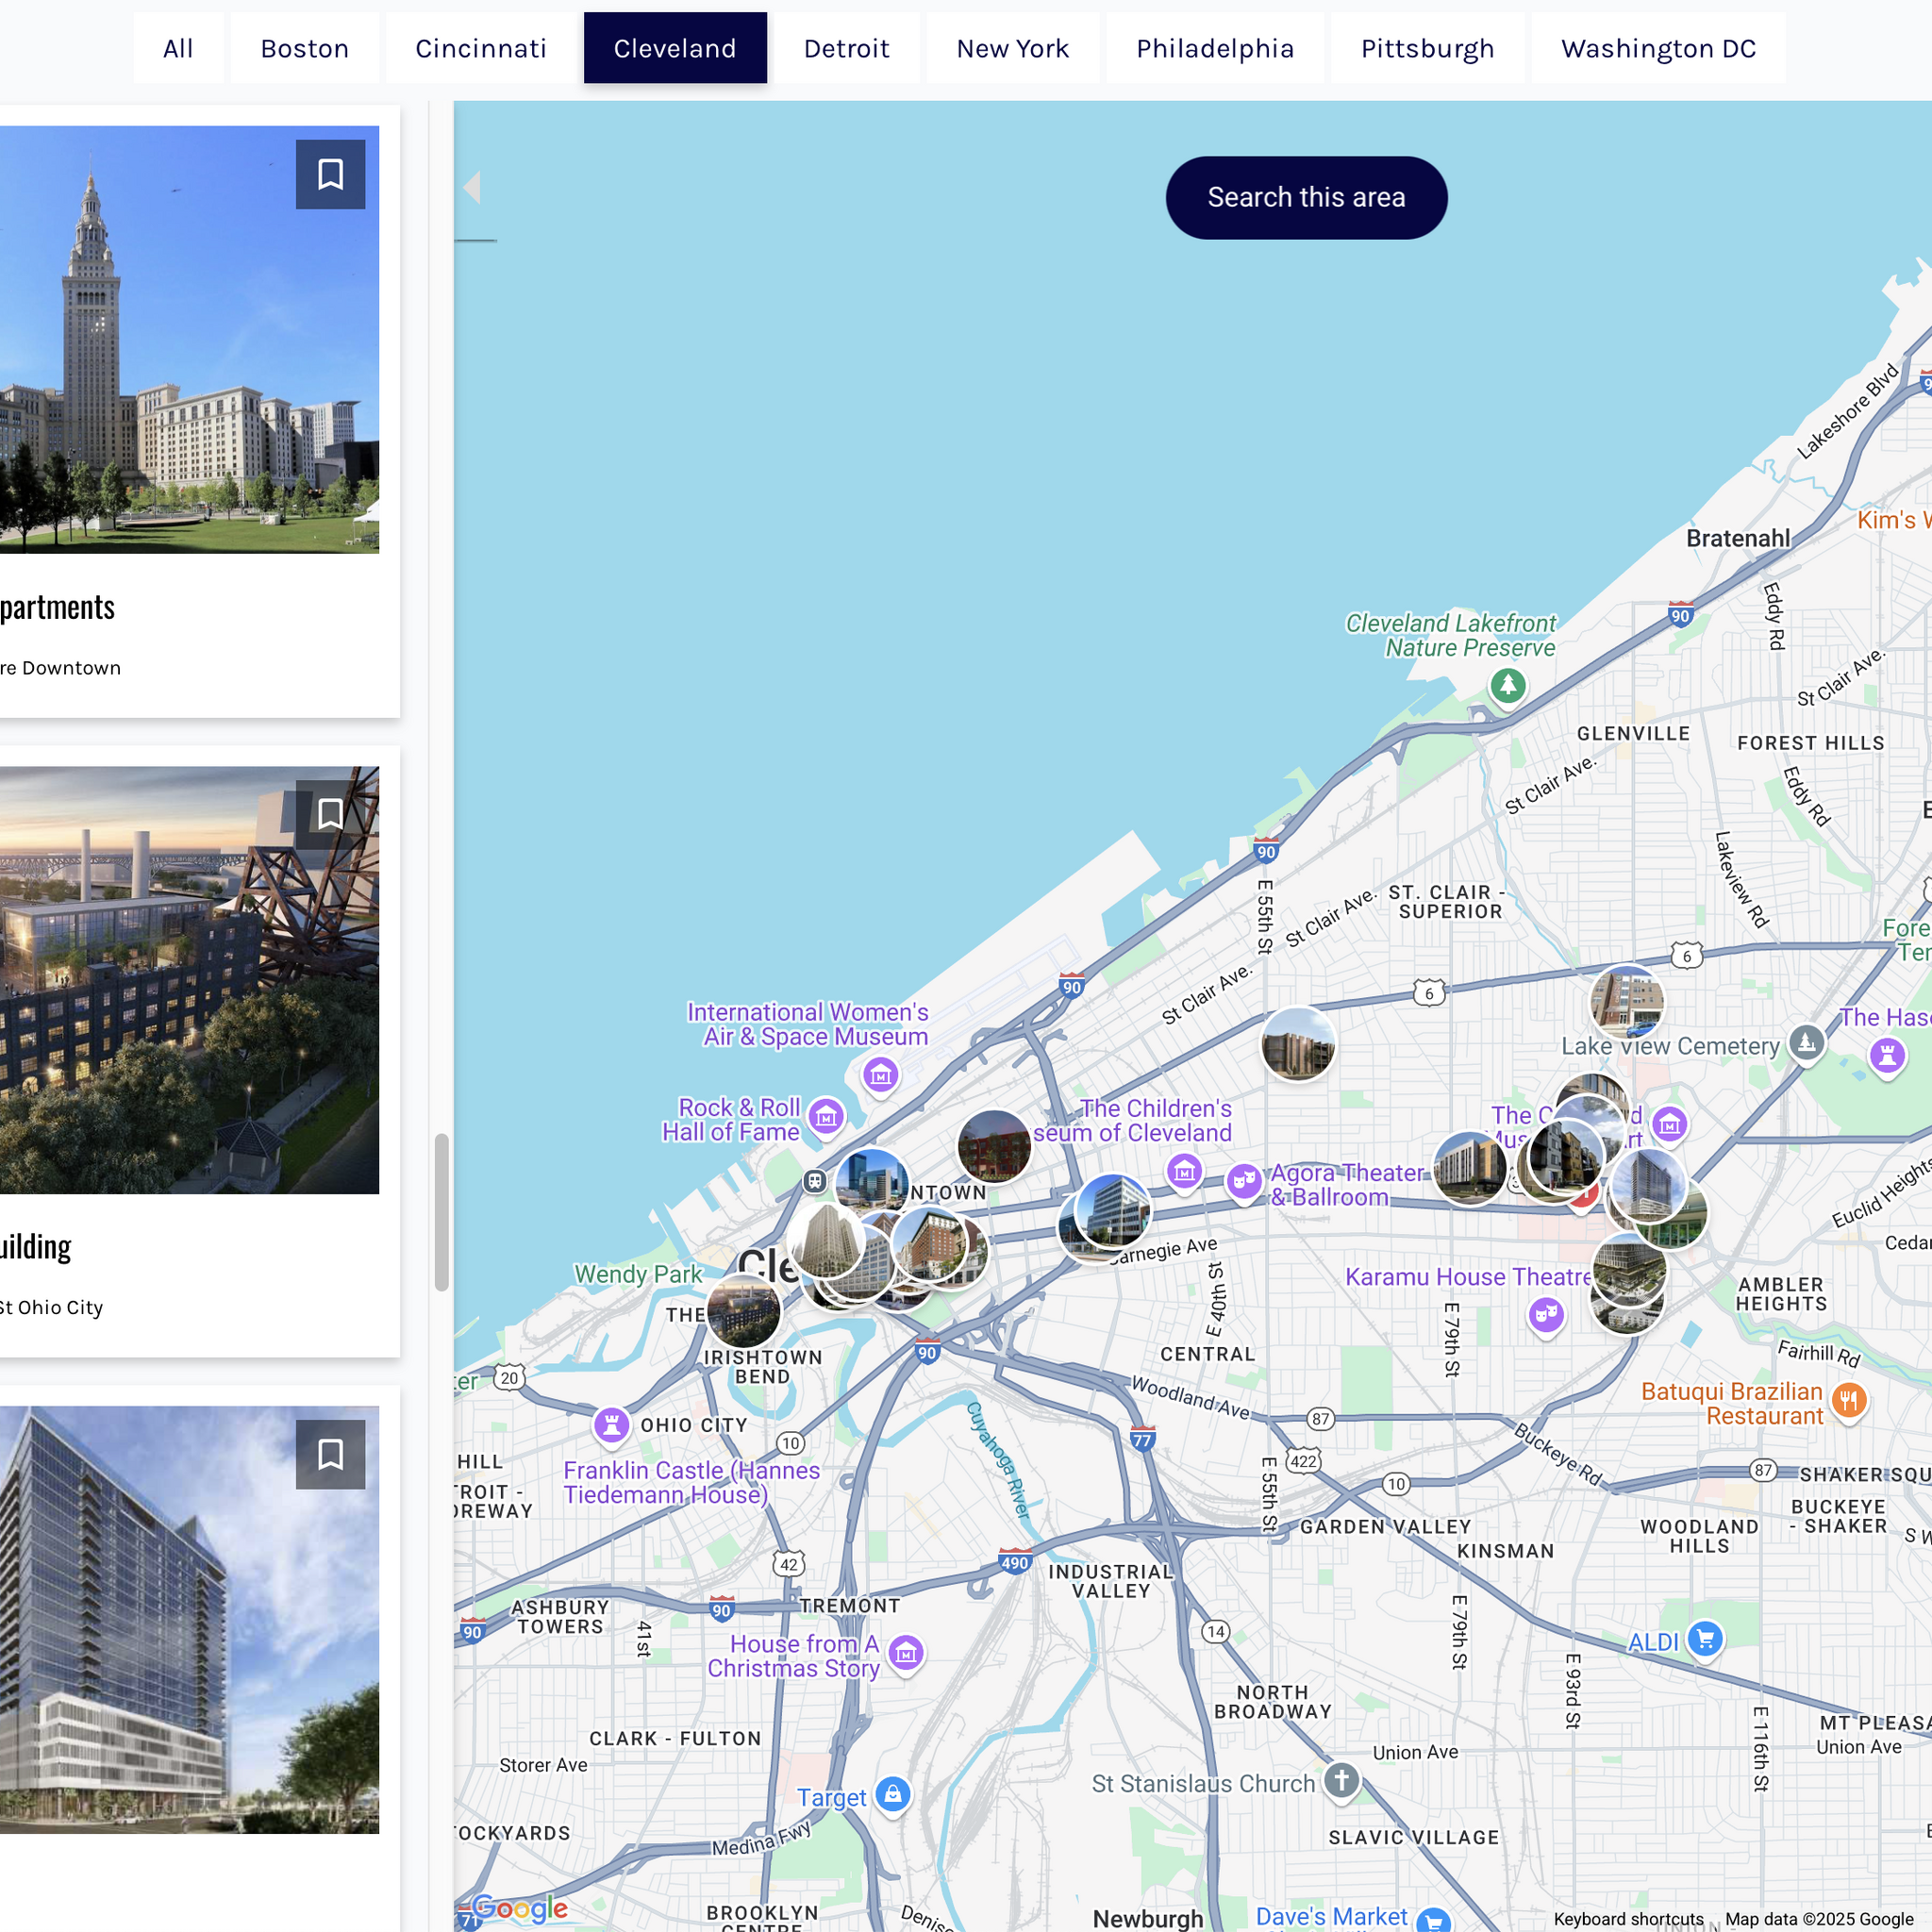Viewport: 1932px width, 1932px height.
Task: Click the listings panel scrollbar
Action: click(441, 1212)
